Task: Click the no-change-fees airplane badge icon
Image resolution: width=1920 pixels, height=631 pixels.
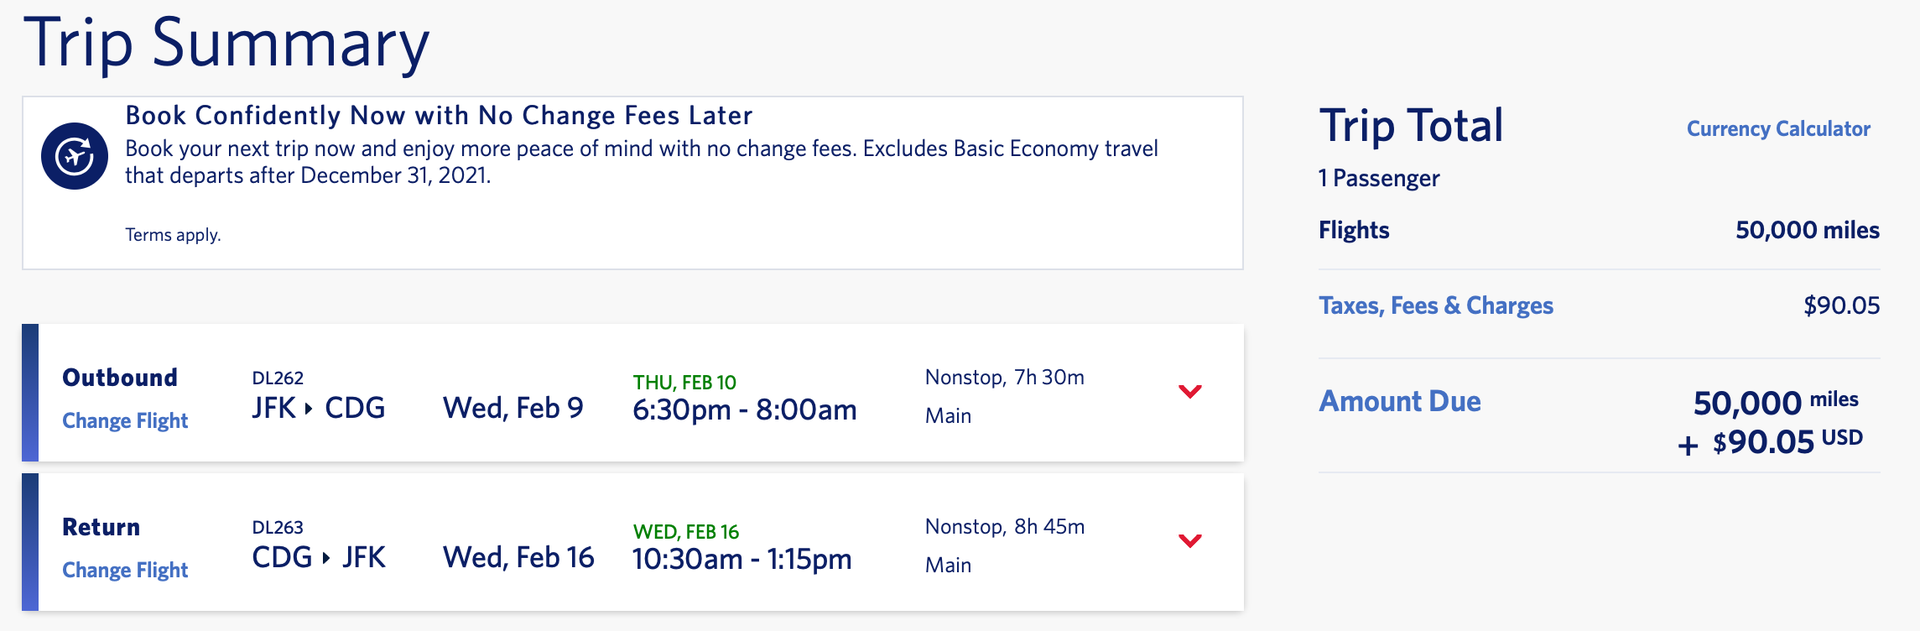Action: (x=73, y=155)
